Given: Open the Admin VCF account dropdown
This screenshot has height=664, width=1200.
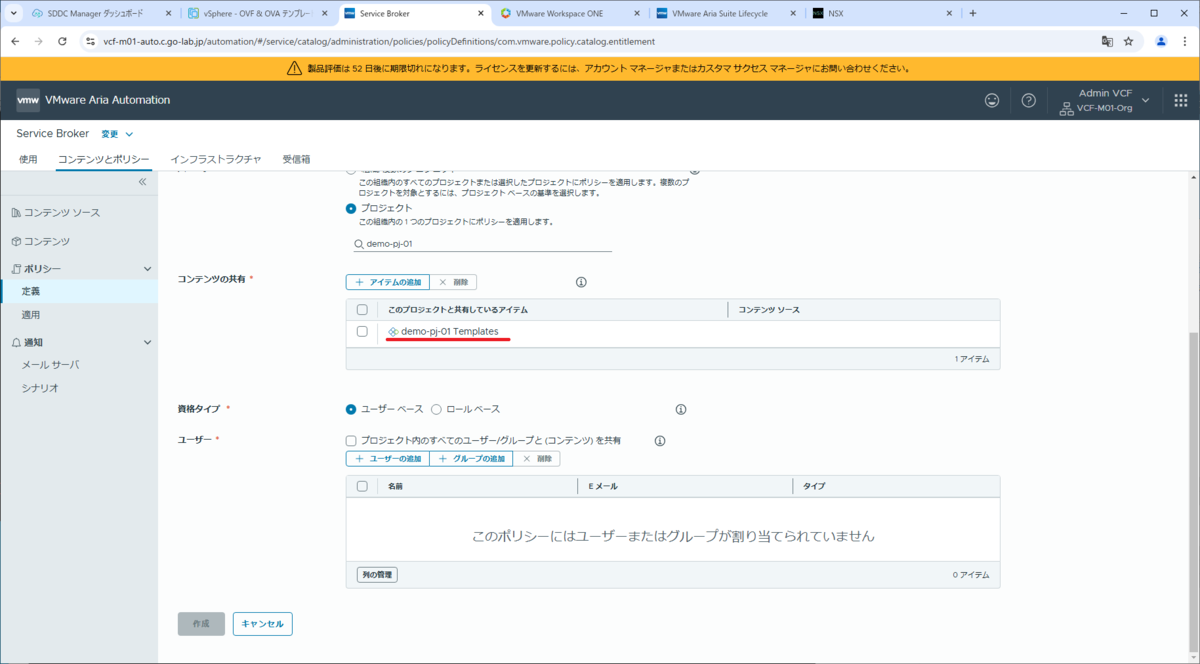Looking at the screenshot, I should [1103, 100].
